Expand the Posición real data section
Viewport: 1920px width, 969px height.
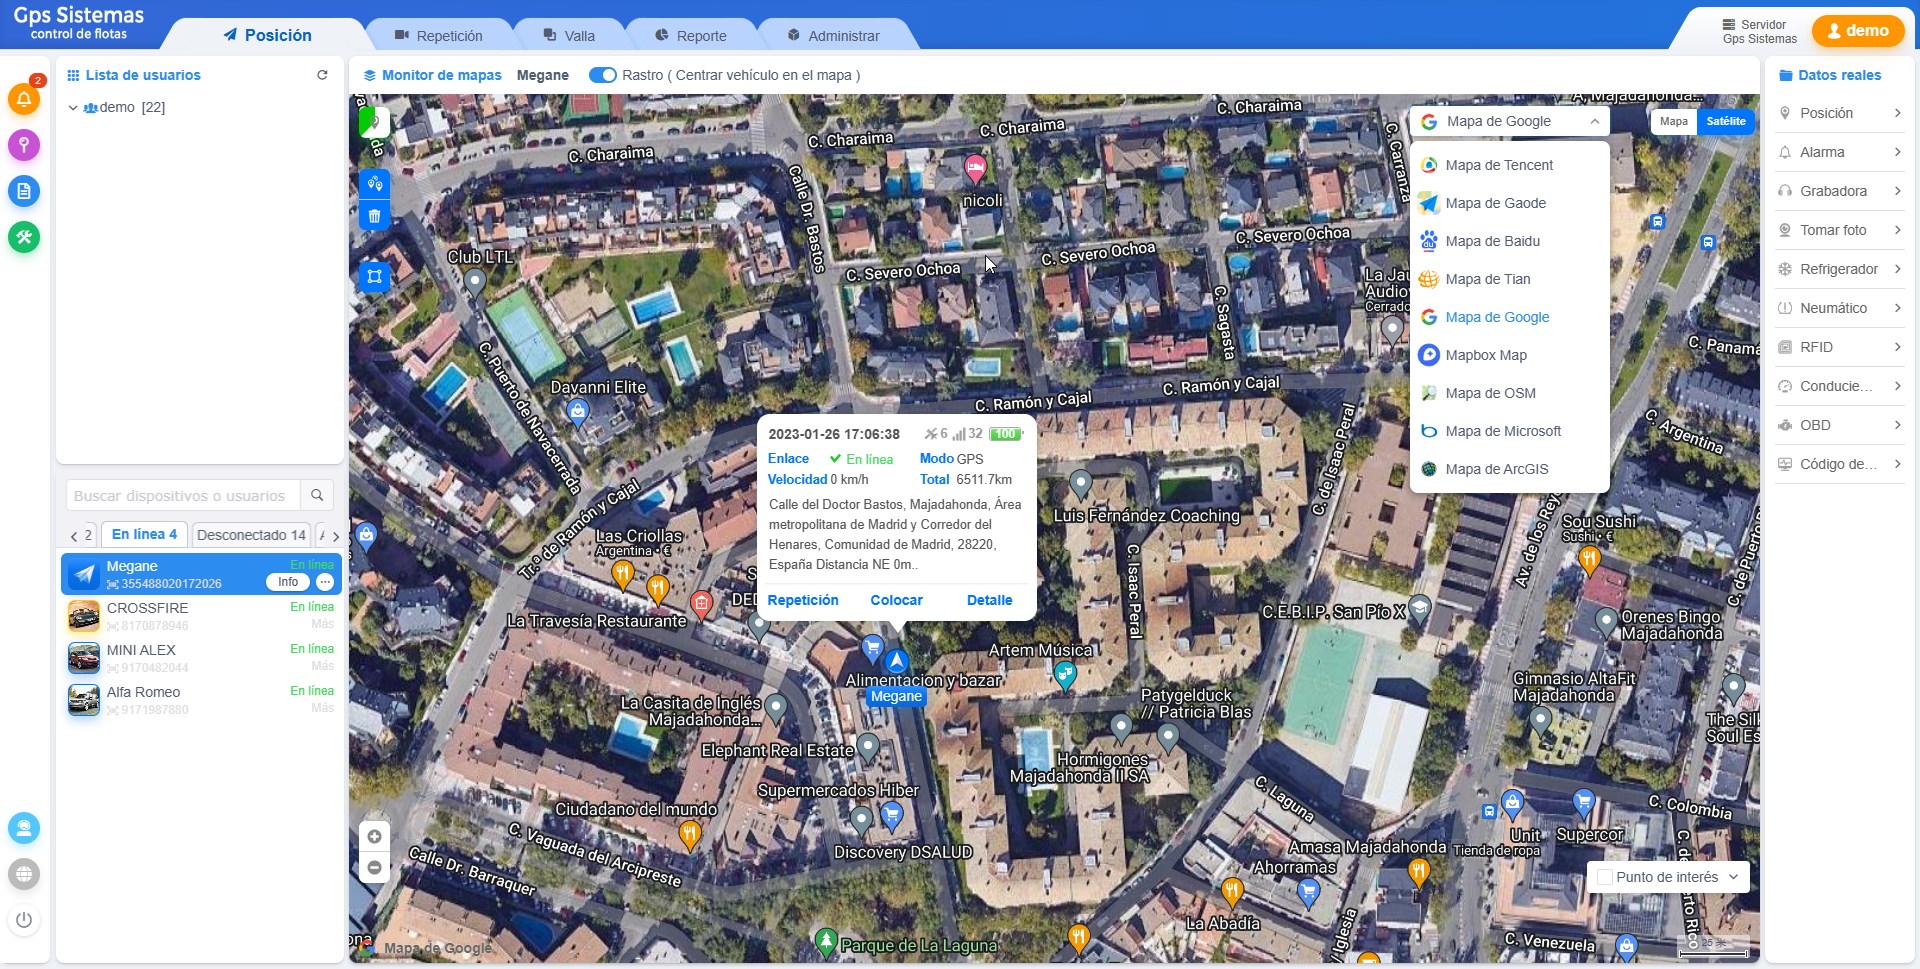coord(1839,113)
